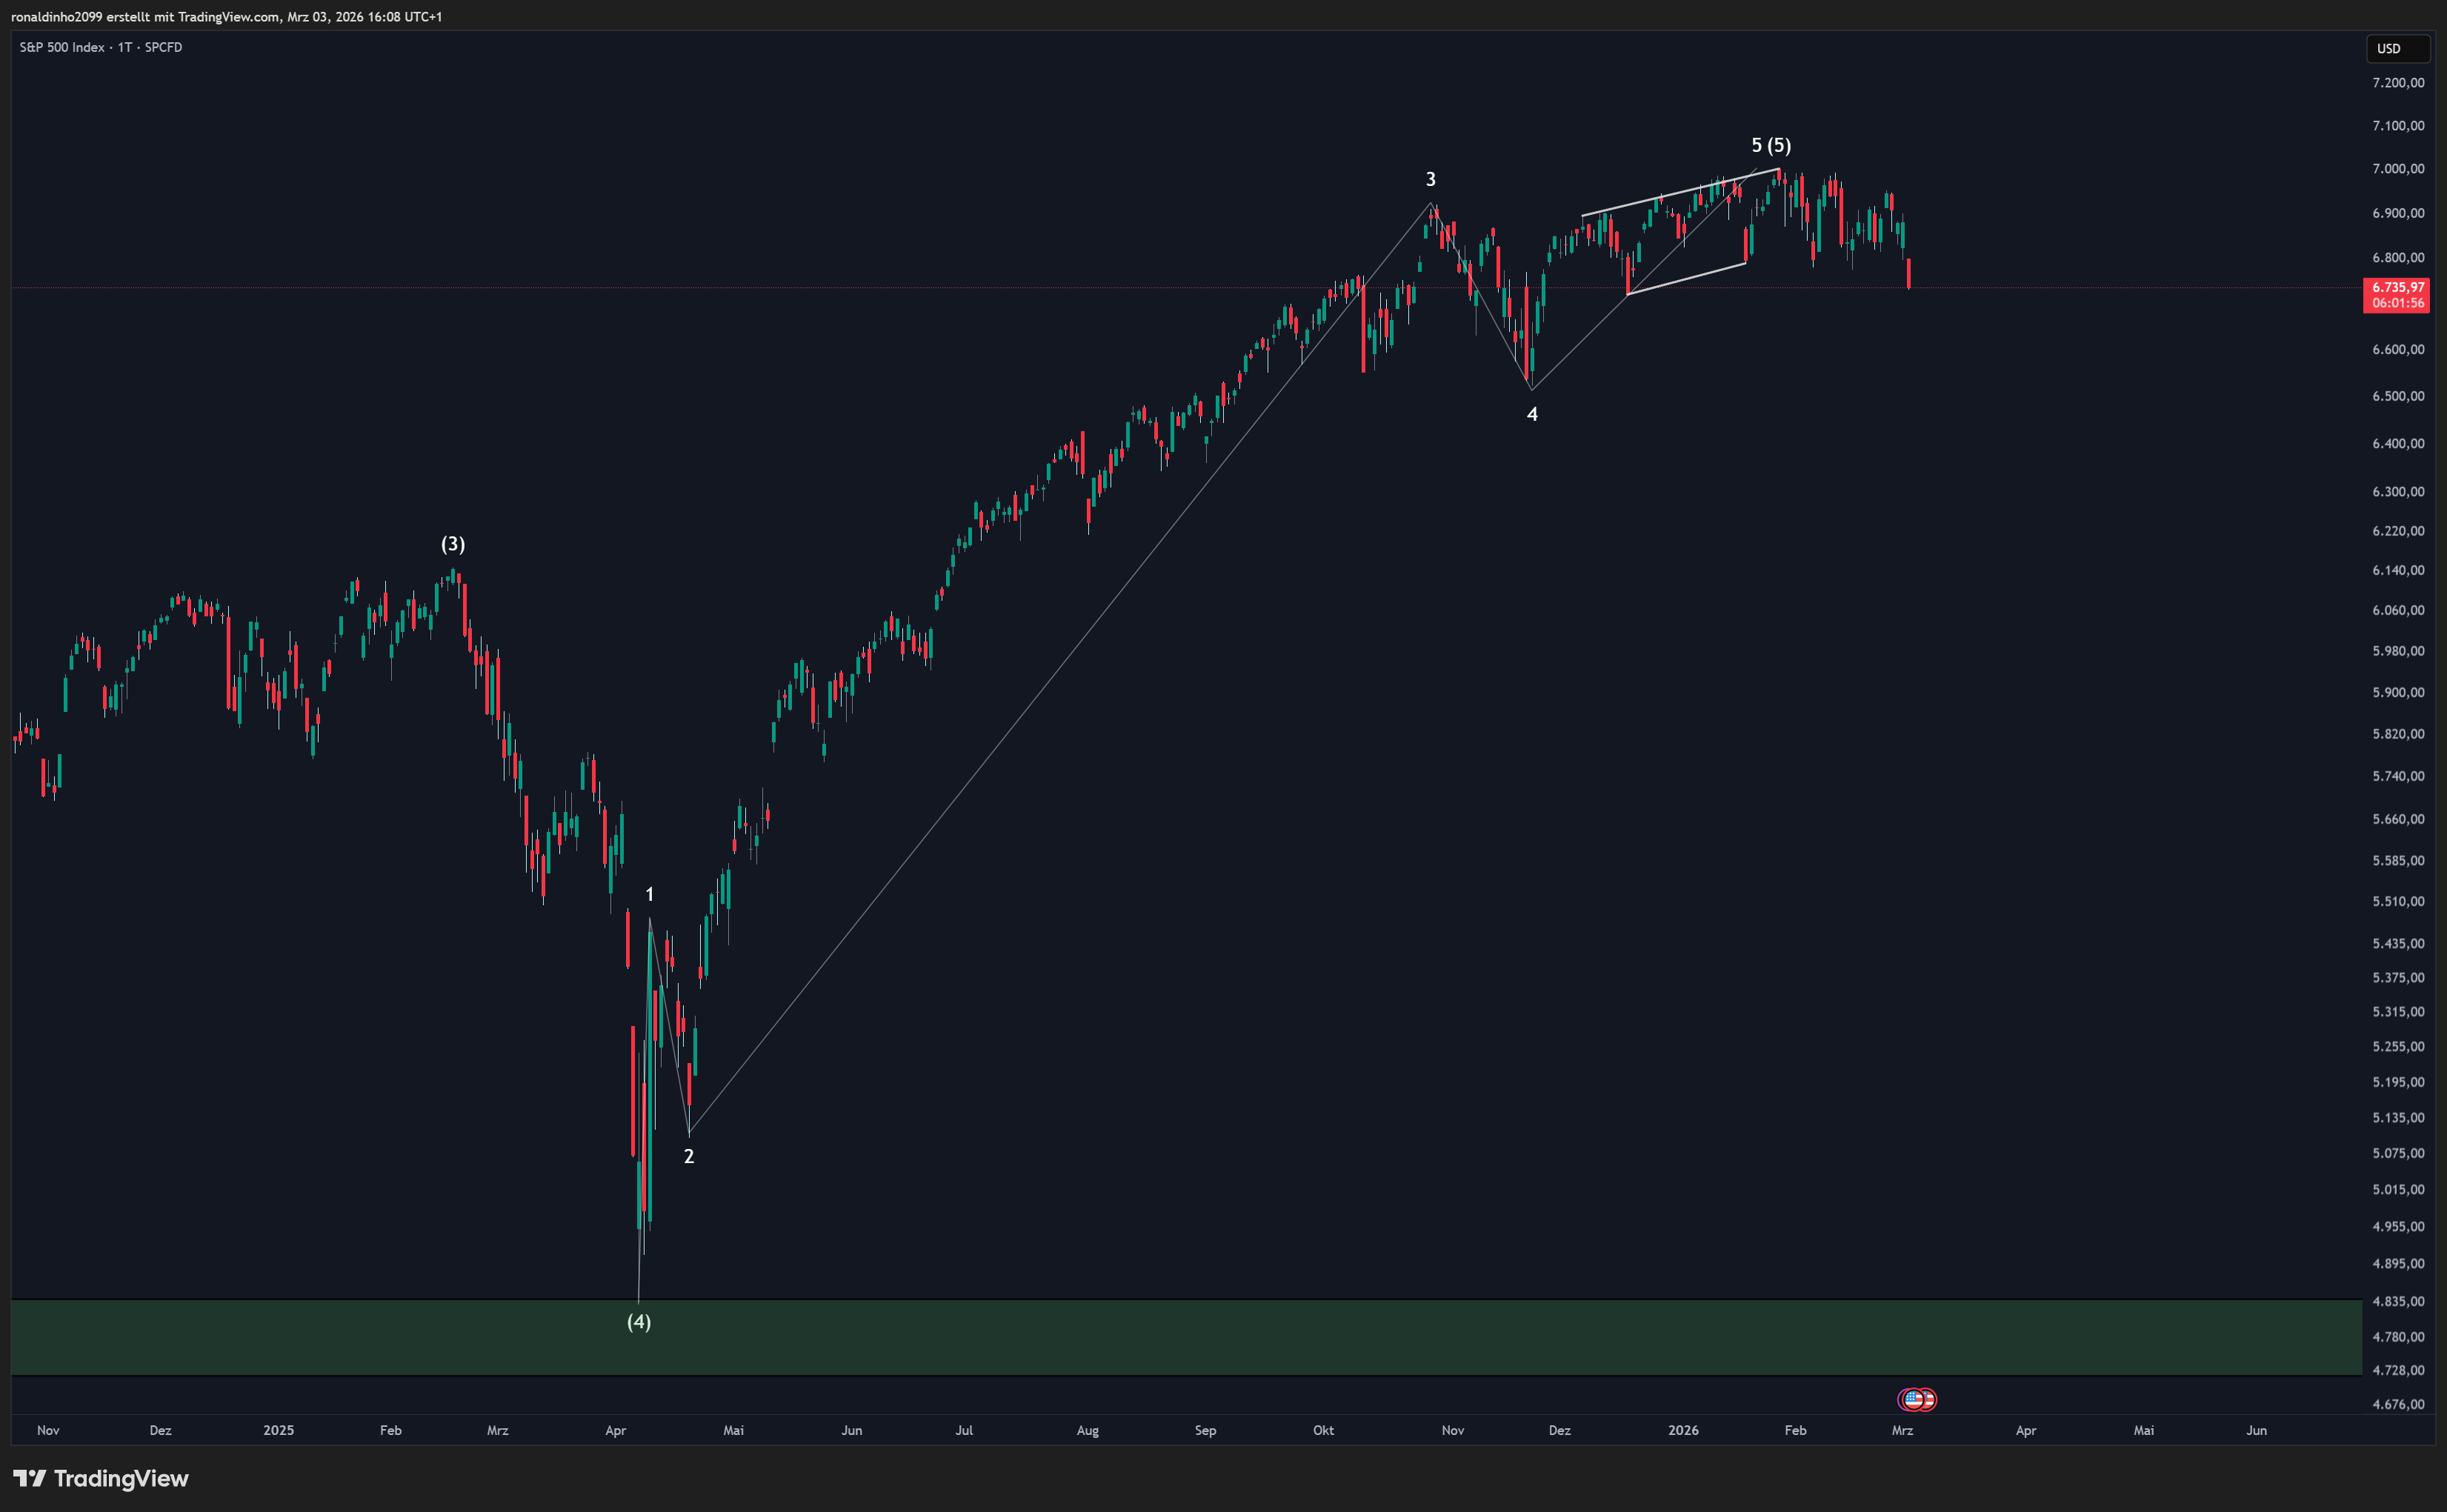Click the 7.200,00 price scale label
Screen dimensions: 2447x1512
click(x=2397, y=82)
